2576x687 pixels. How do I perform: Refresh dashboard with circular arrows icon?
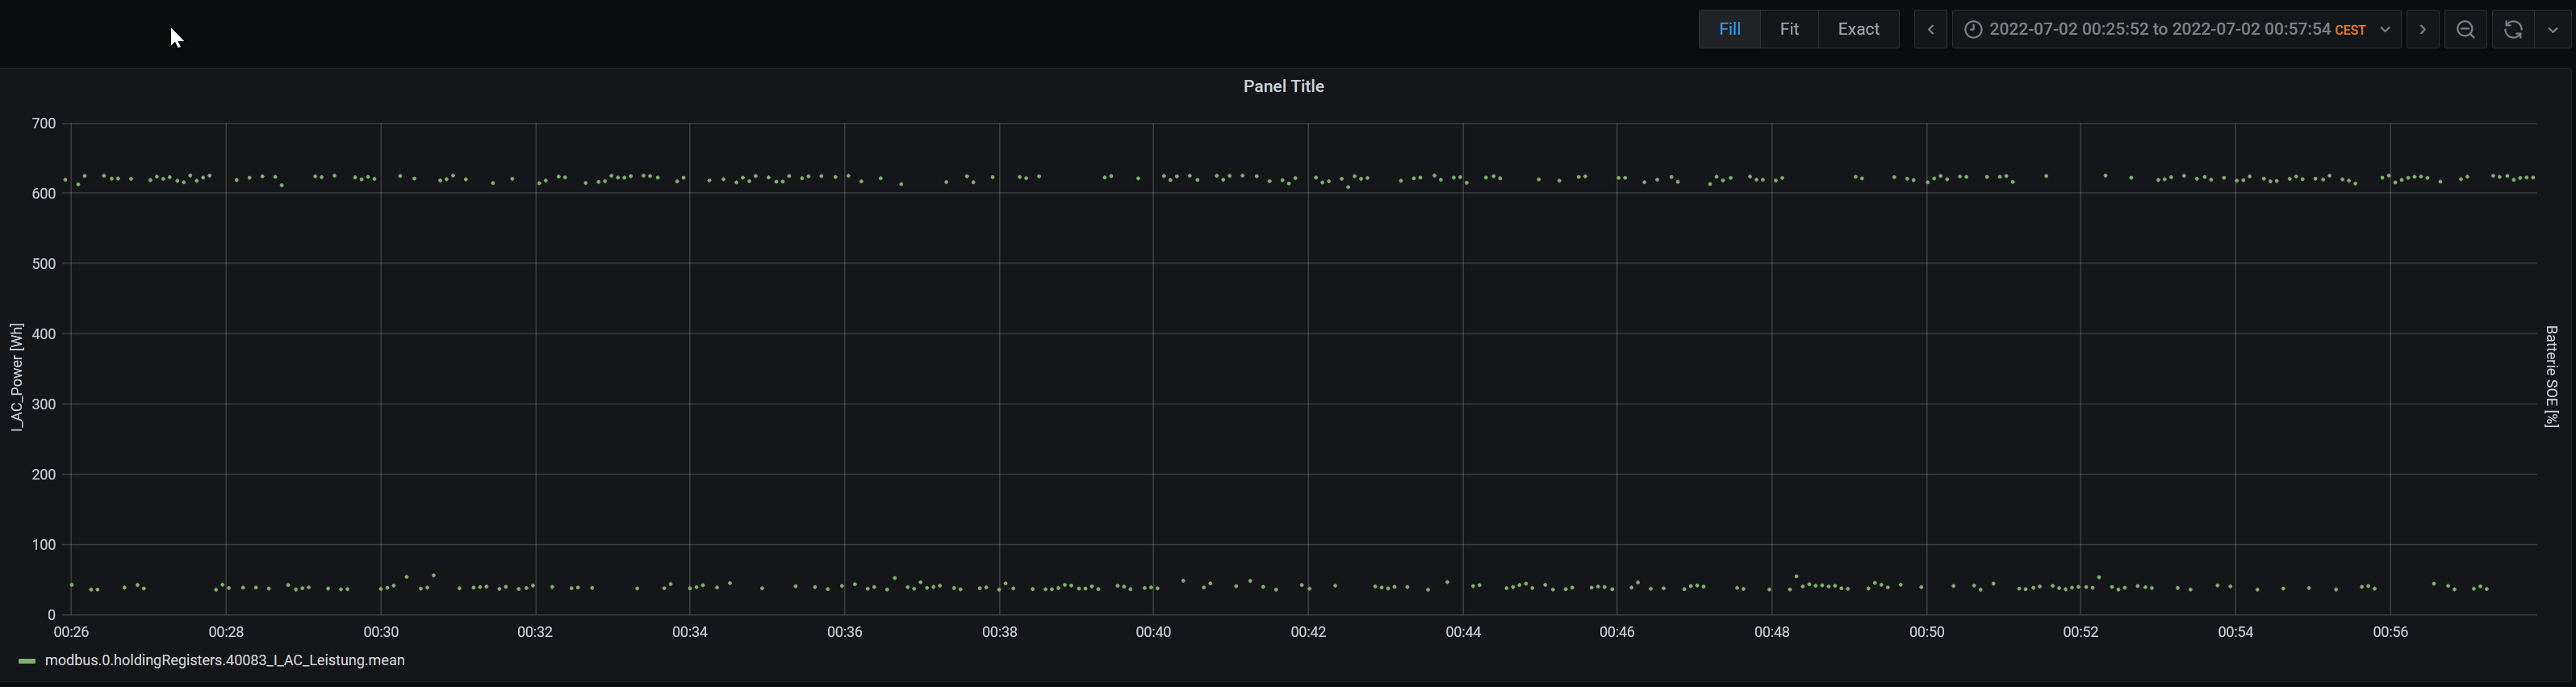pyautogui.click(x=2512, y=29)
